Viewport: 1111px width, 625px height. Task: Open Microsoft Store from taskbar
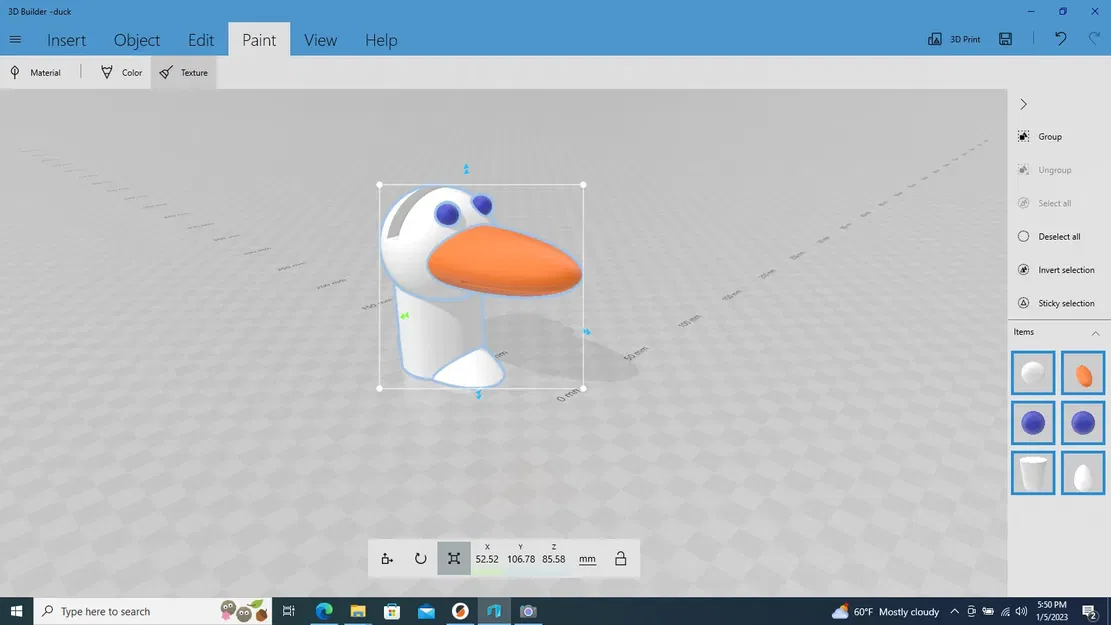(x=392, y=611)
